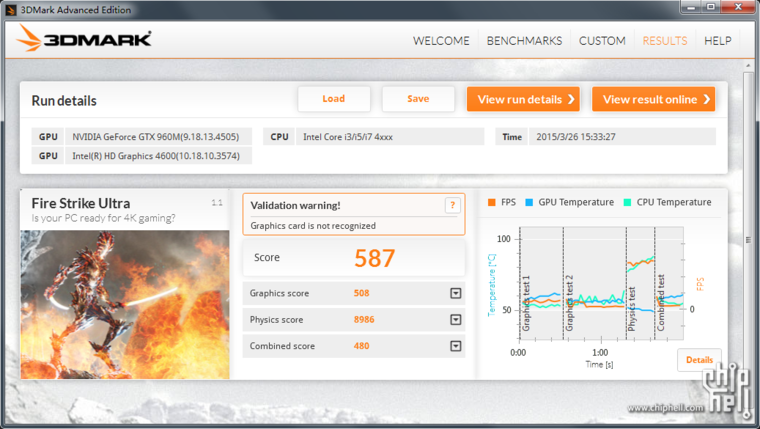
Task: Click the Fire Strike Ultra title
Action: click(81, 203)
